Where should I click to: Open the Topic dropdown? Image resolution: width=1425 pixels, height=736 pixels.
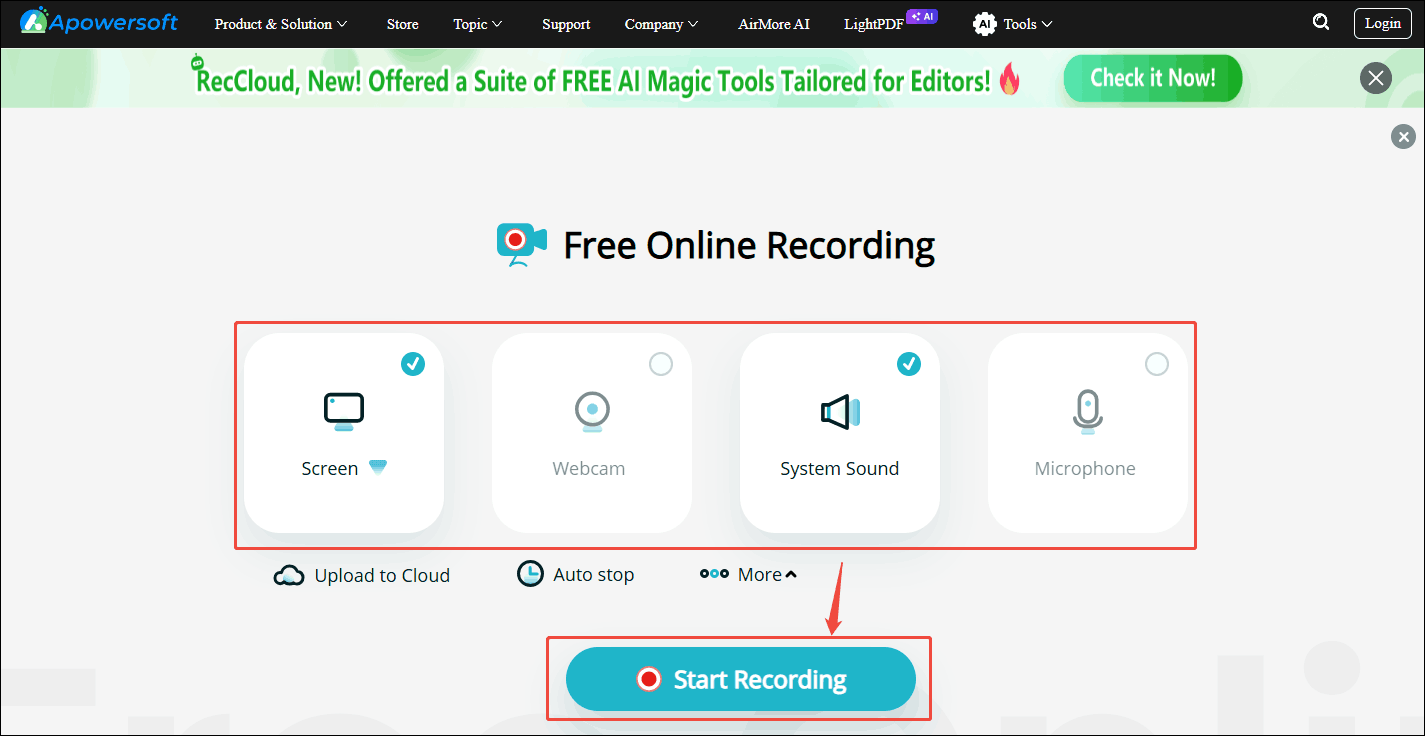[x=477, y=23]
